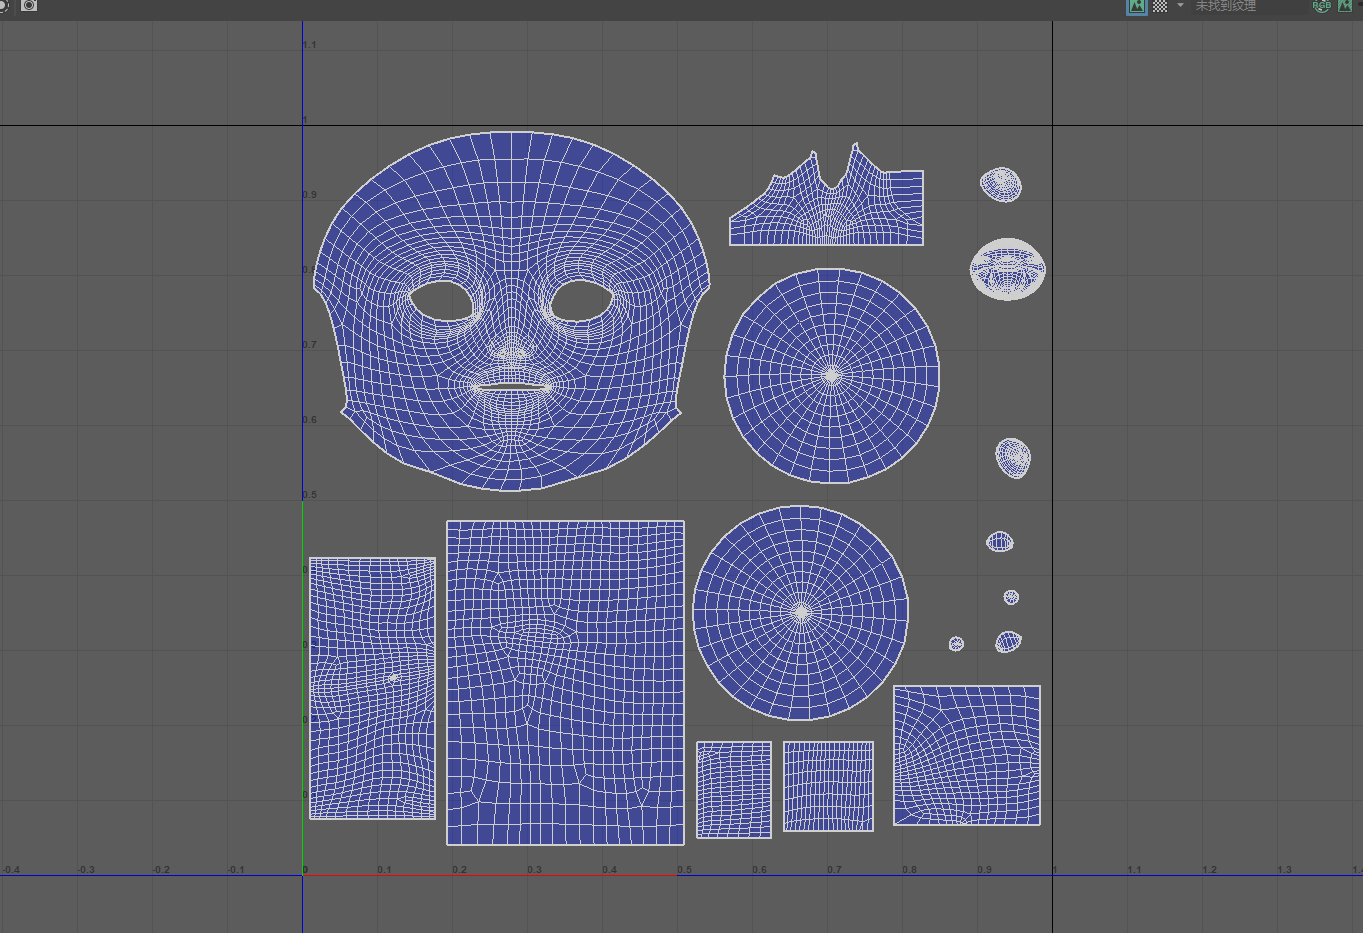Toggle the display image icon highlighted in blue
1363x933 pixels.
[1137, 6]
